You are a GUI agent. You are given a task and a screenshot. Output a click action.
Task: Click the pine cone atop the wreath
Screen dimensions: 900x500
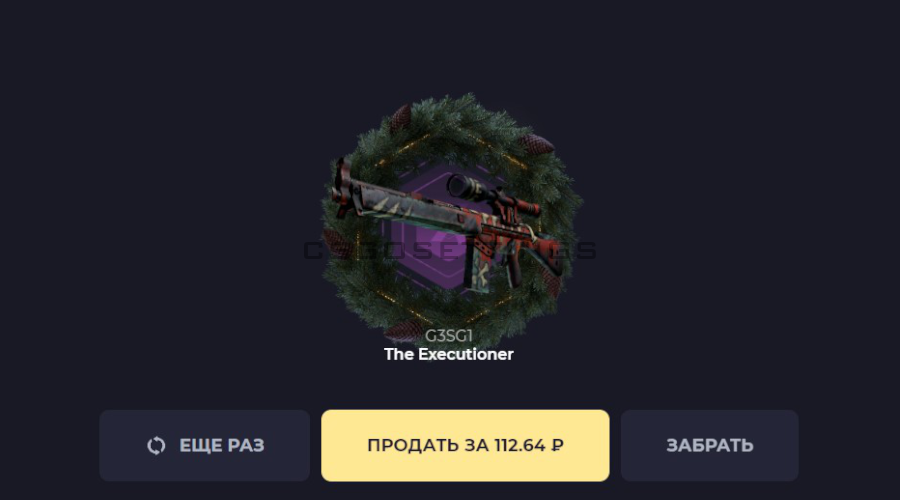coord(401,119)
